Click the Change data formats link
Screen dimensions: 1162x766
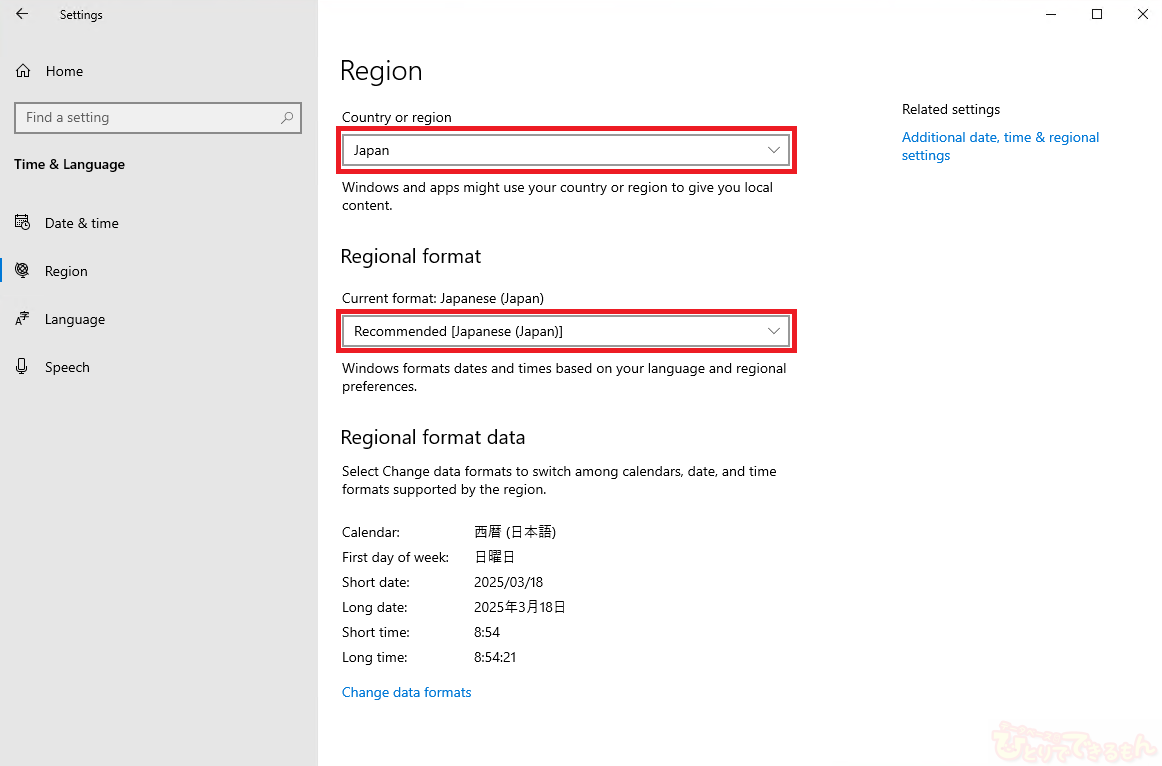click(x=406, y=692)
